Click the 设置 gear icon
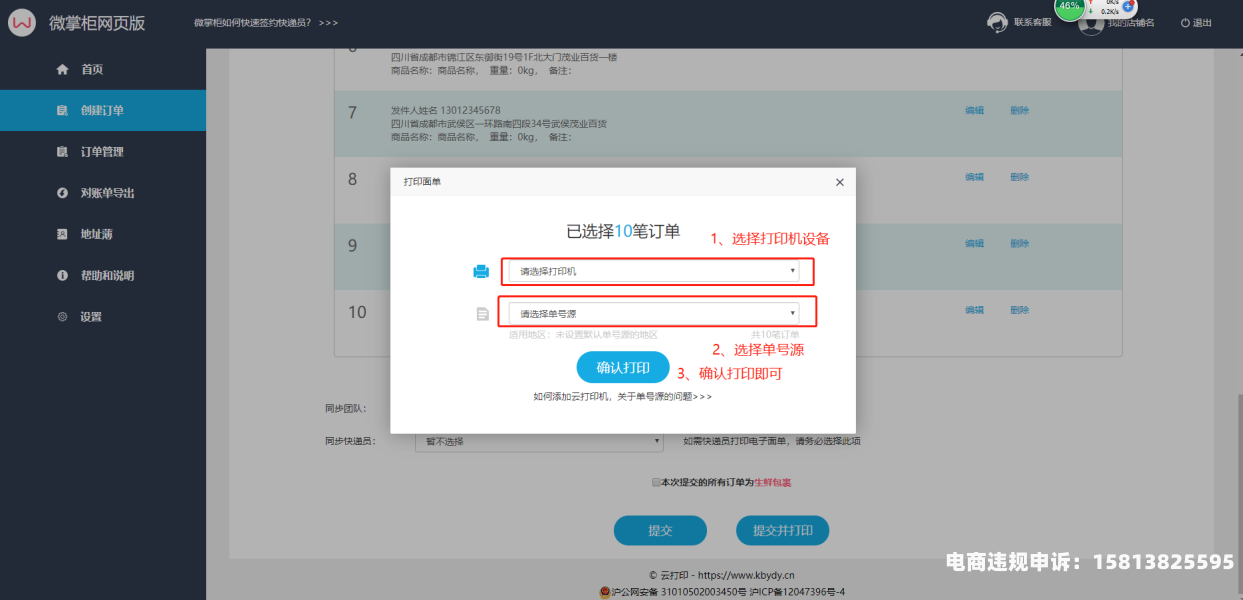The width and height of the screenshot is (1243, 600). tap(62, 317)
